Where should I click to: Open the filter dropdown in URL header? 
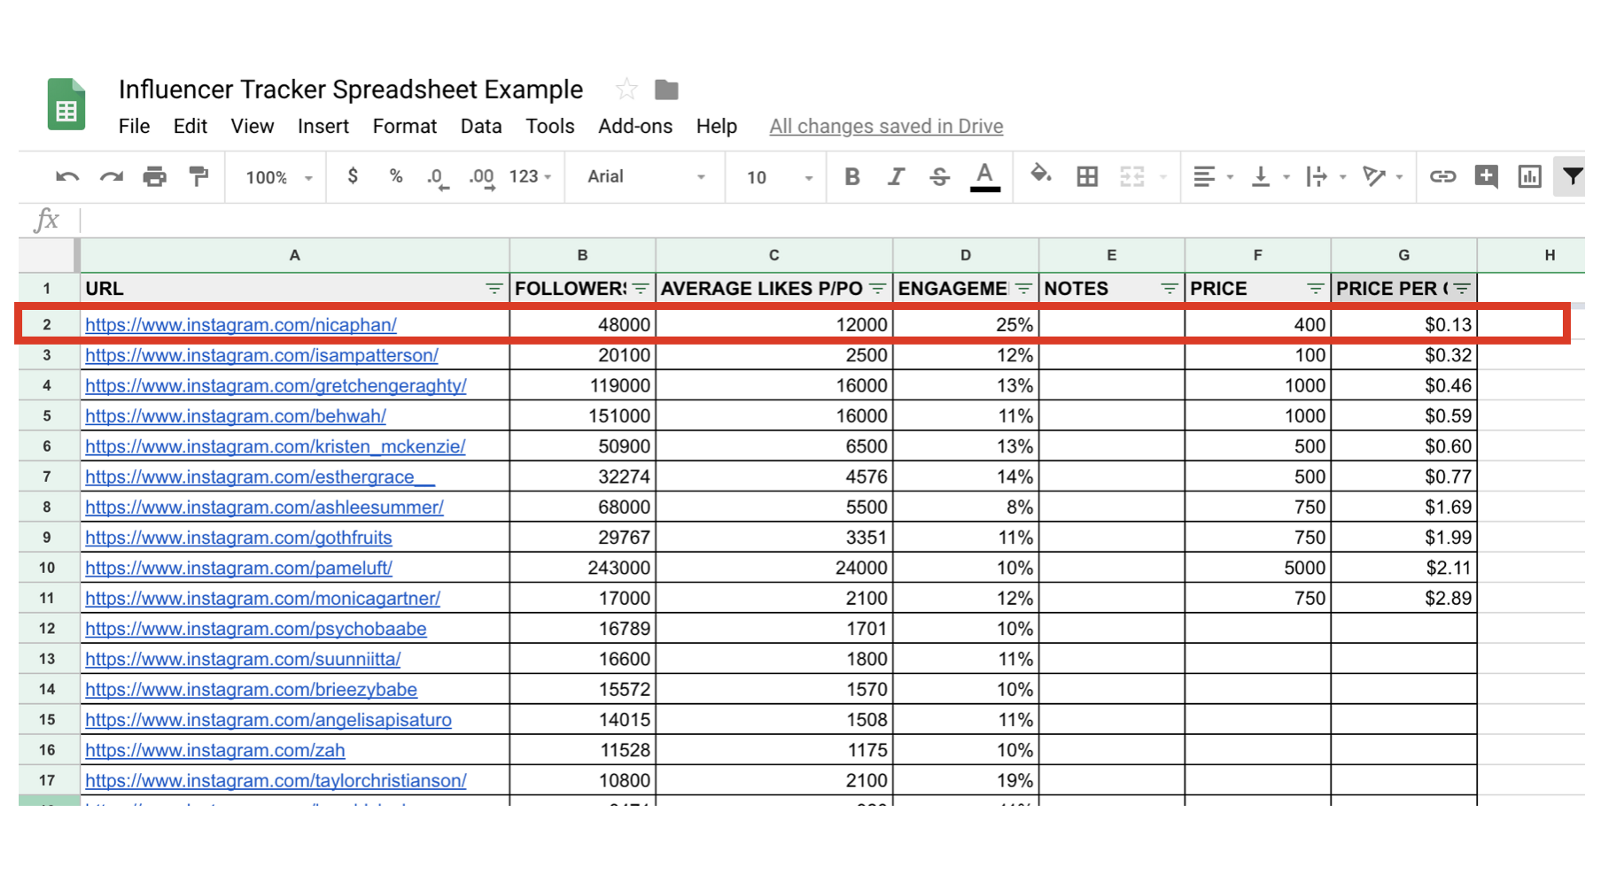[494, 289]
